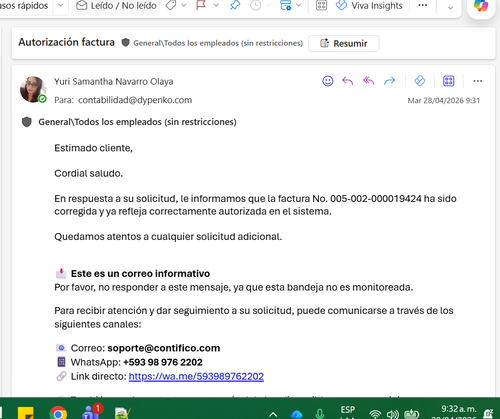Open the Pasos rápidos dropdown arrow
The width and height of the screenshot is (500, 419).
[x=60, y=5]
